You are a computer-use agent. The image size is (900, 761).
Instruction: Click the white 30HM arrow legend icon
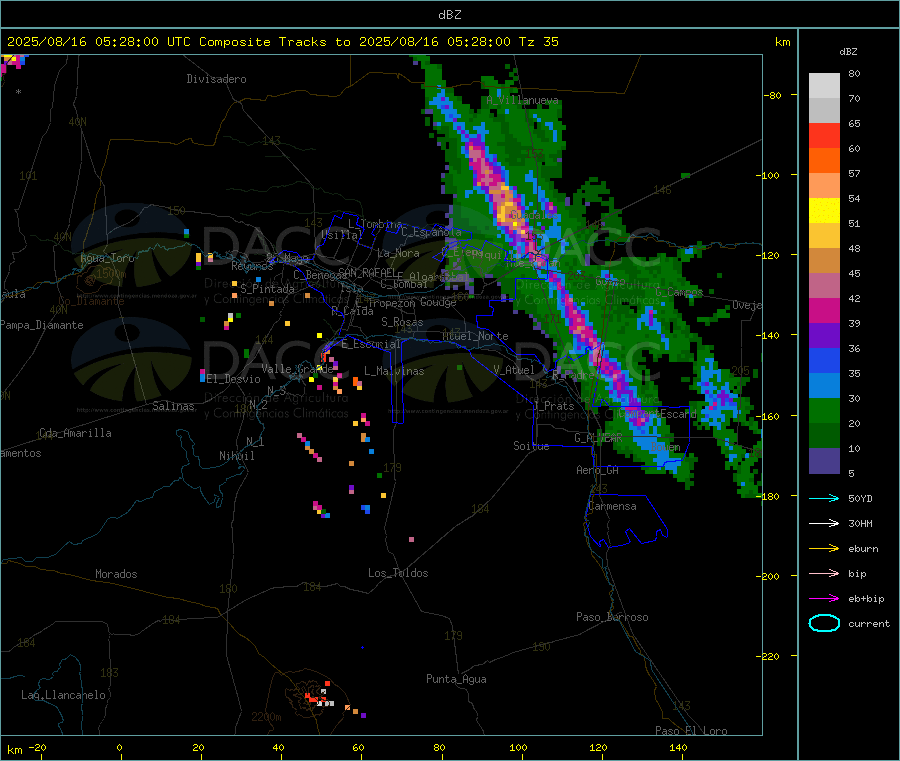coord(824,523)
